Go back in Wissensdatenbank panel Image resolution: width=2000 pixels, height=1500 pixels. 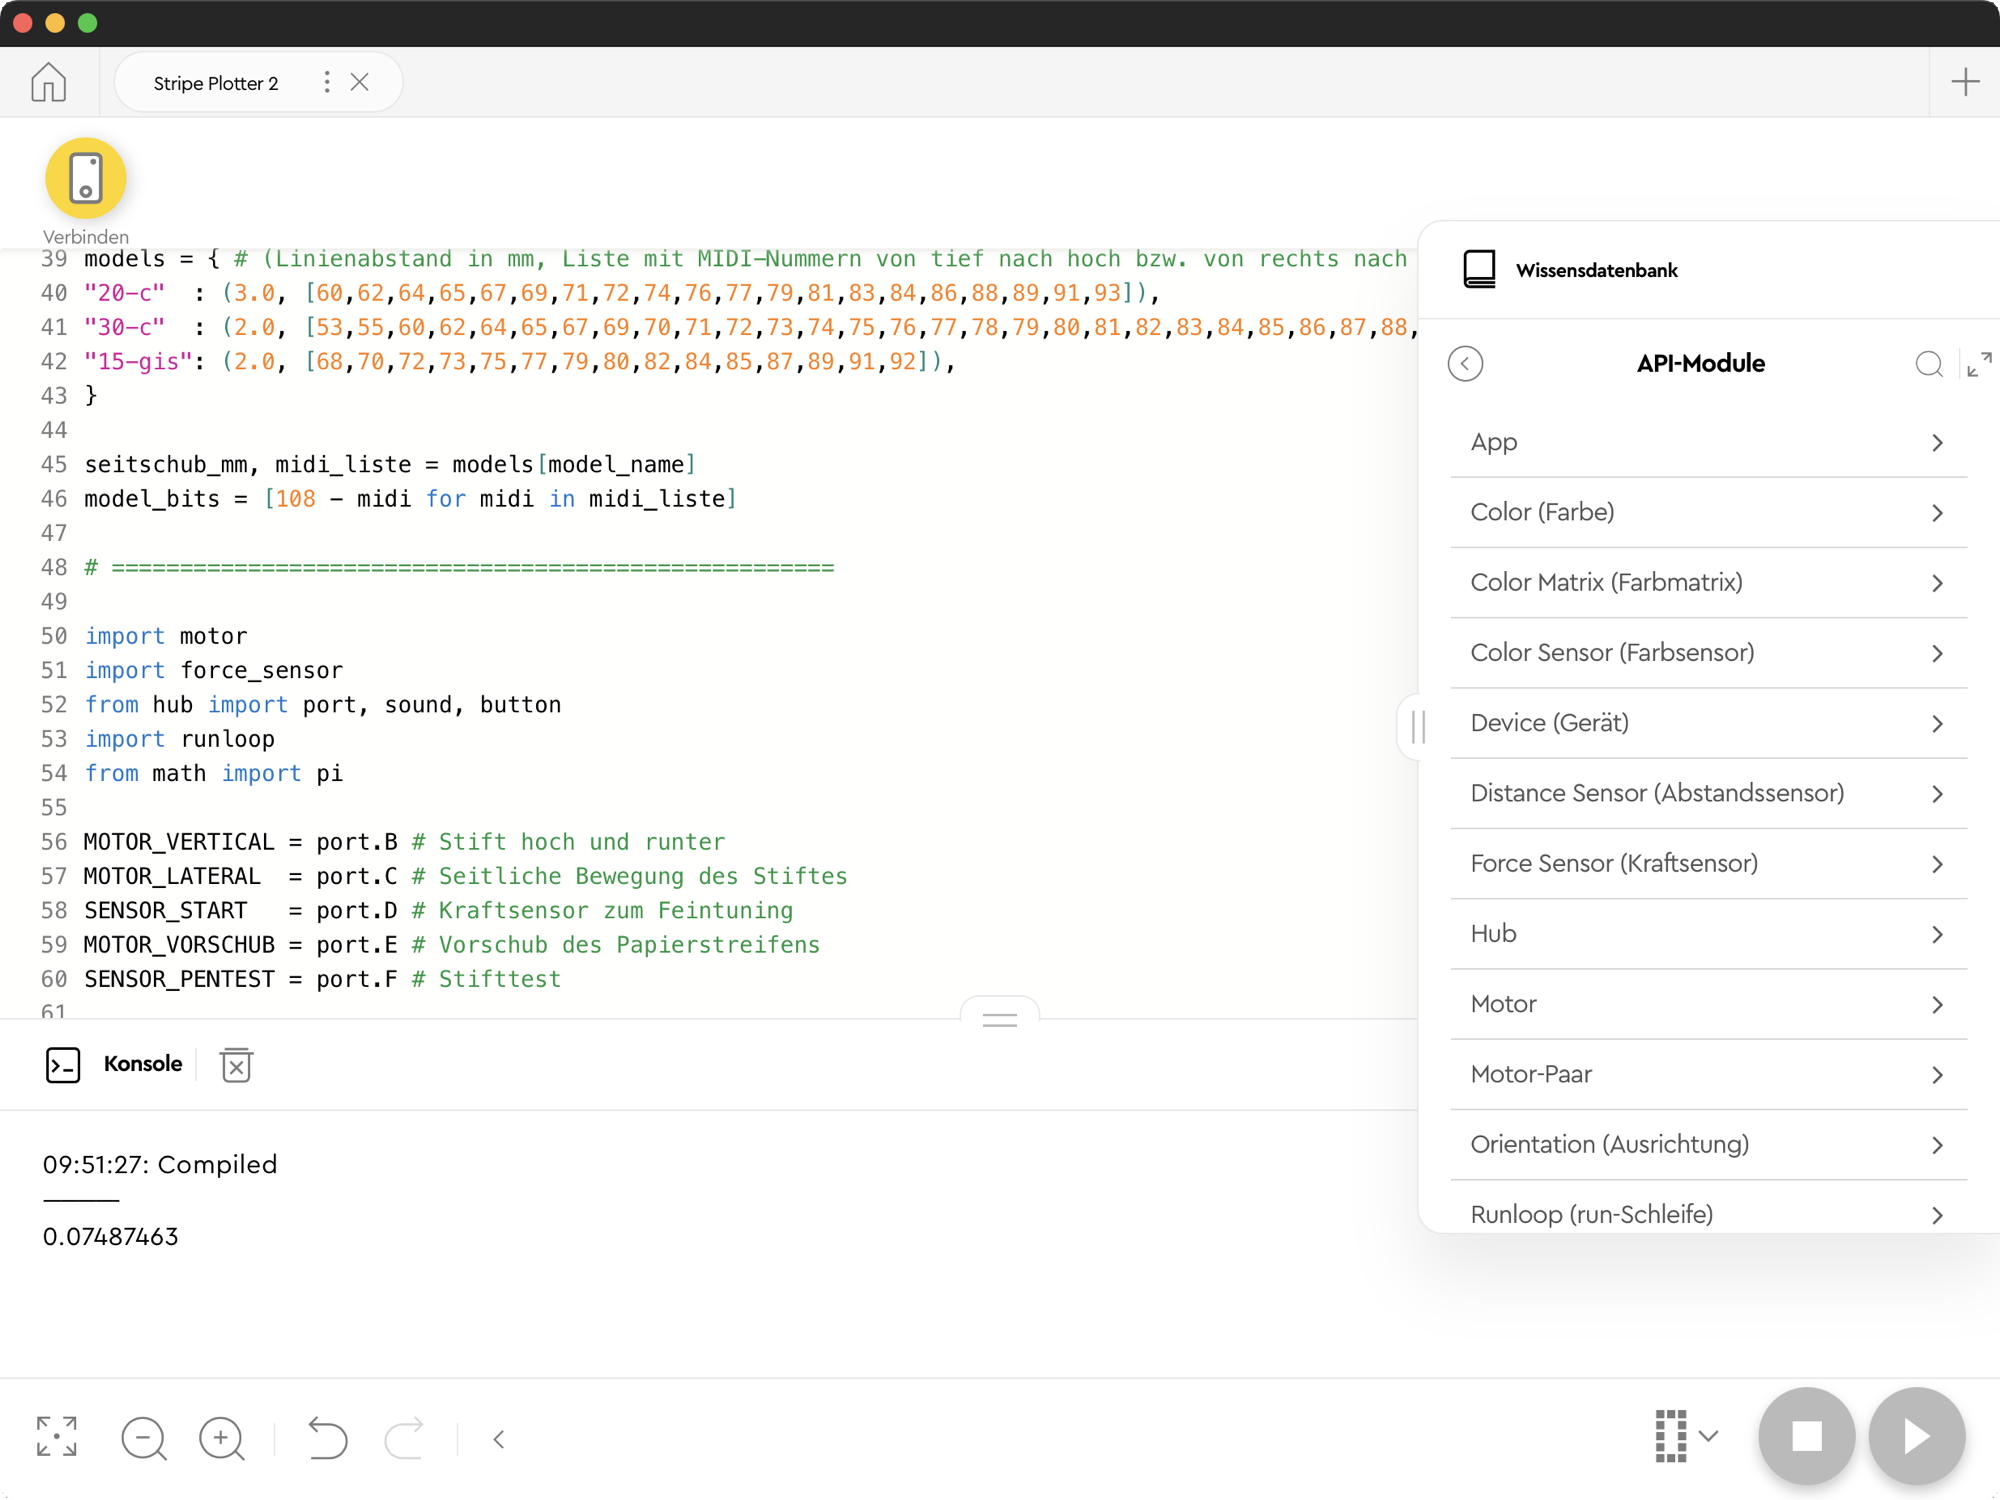coord(1465,364)
